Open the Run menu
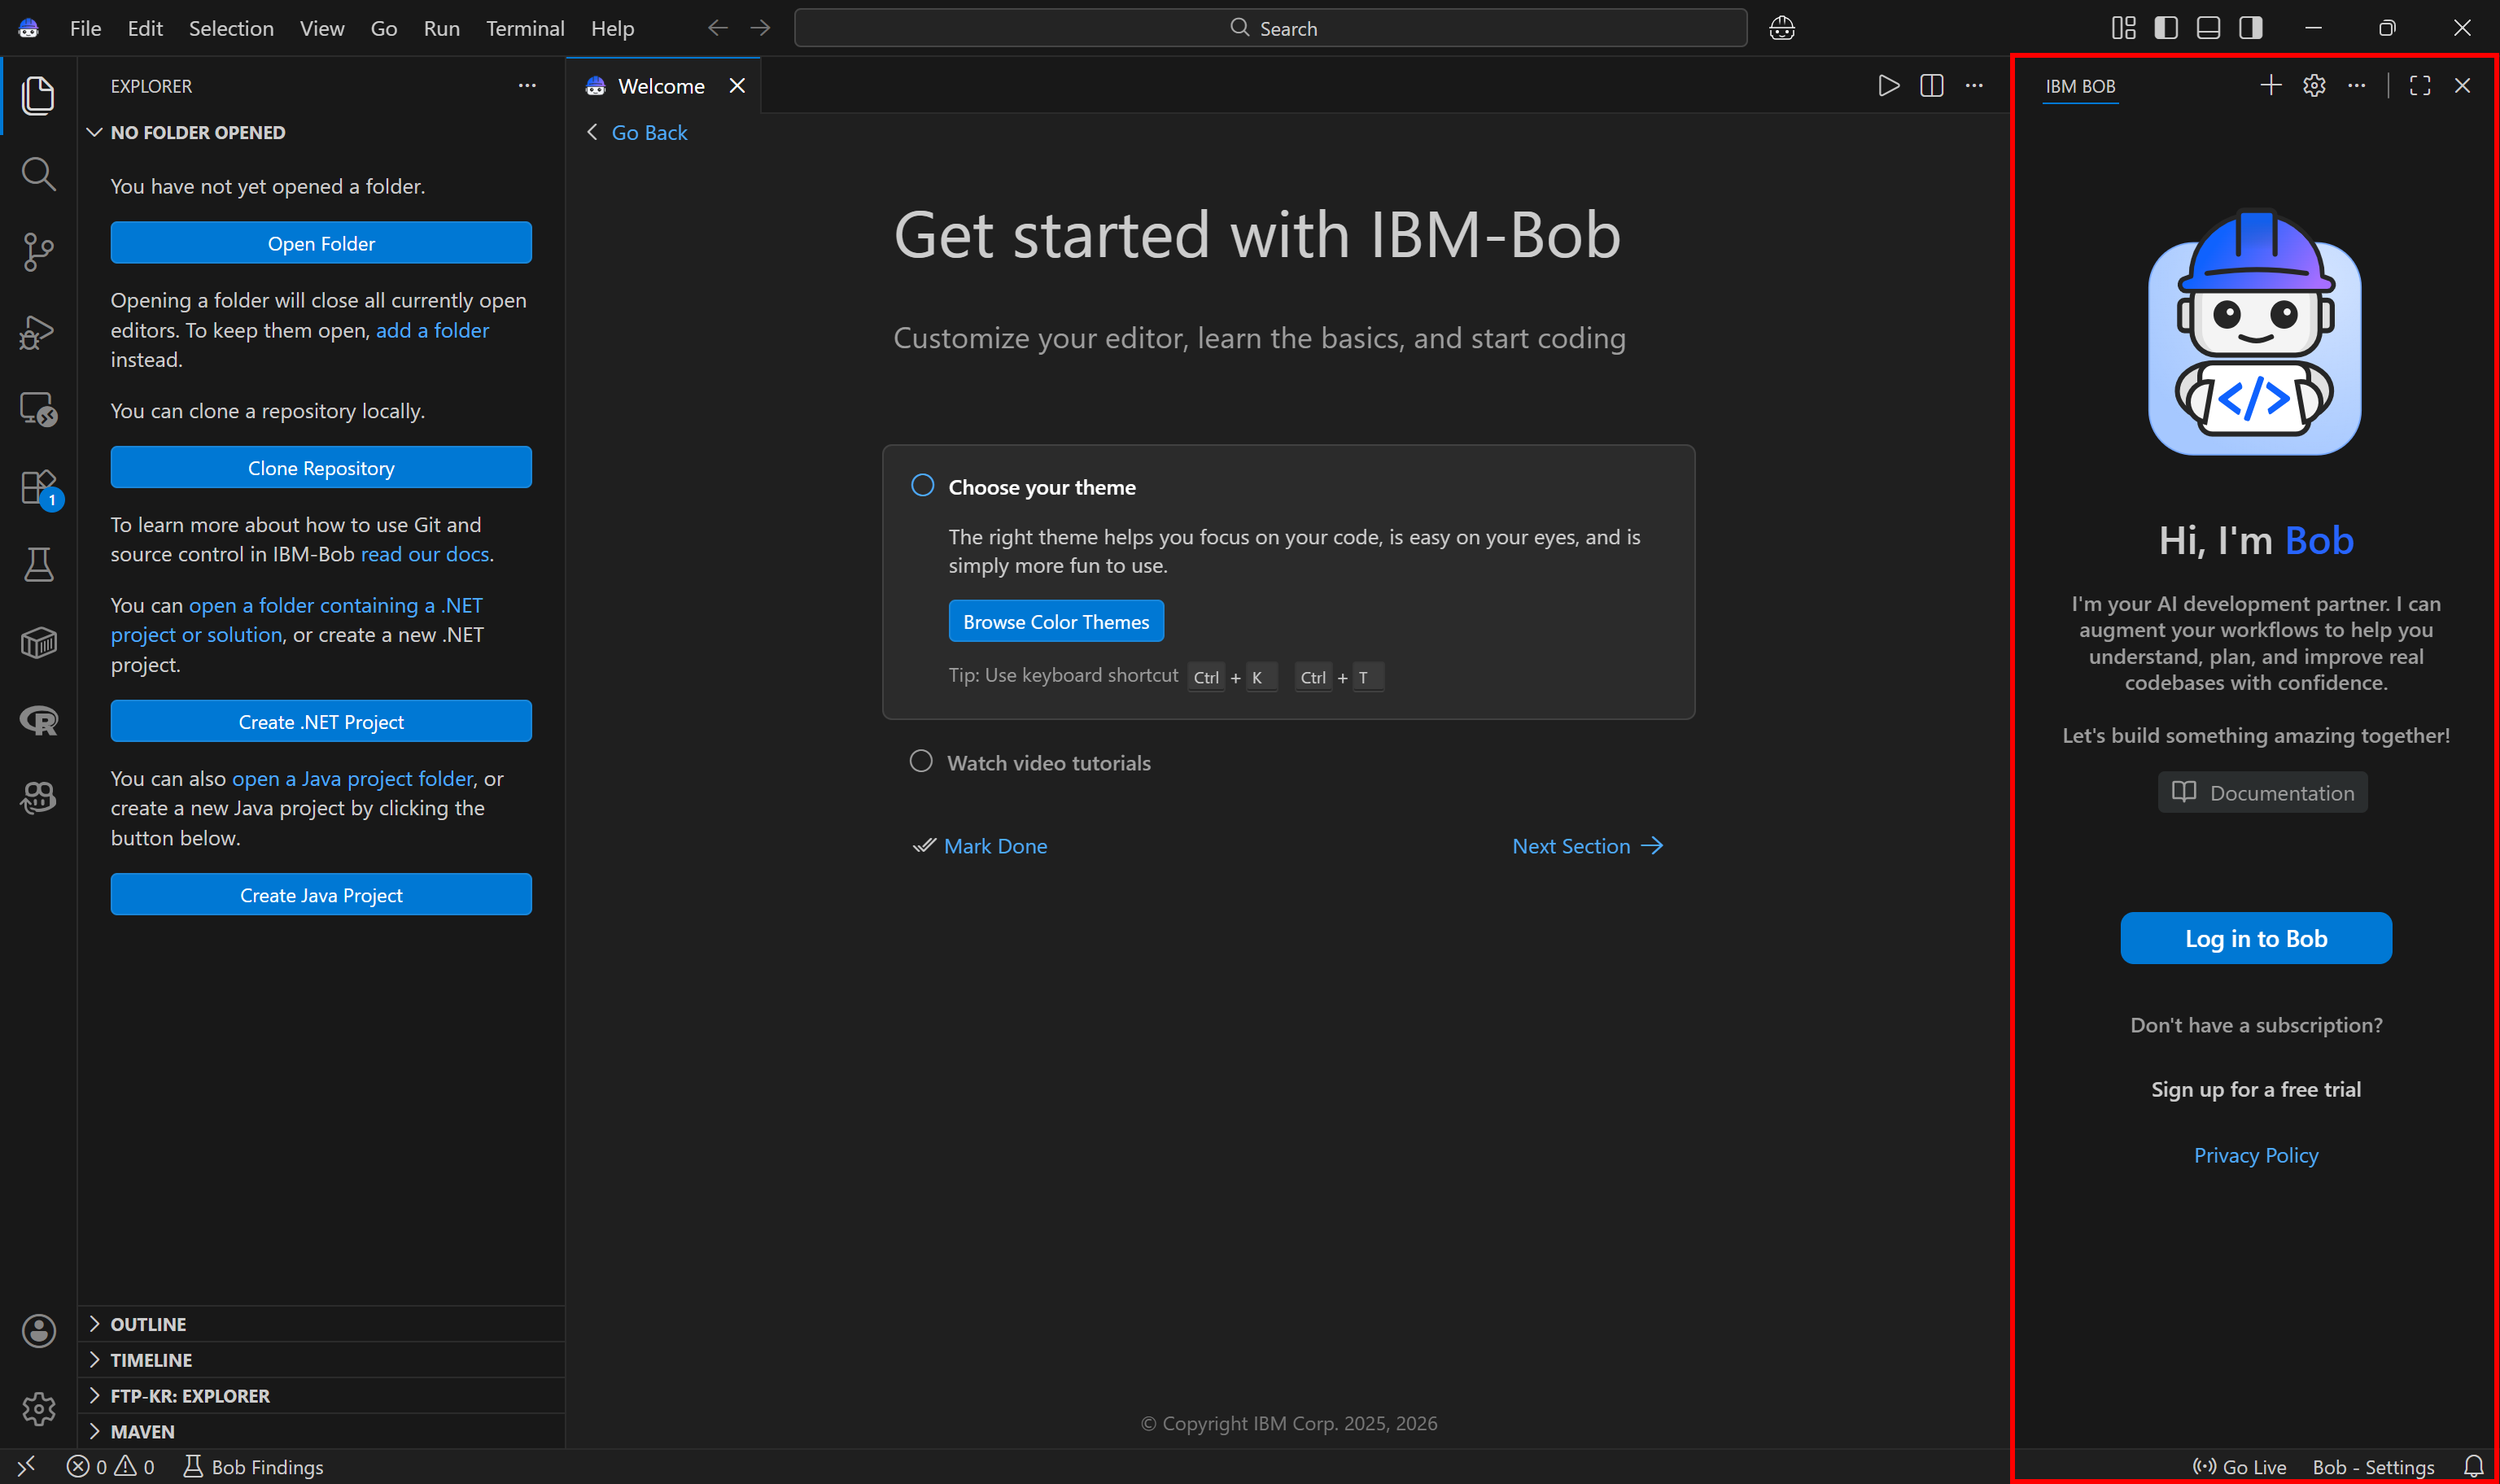The height and width of the screenshot is (1484, 2500). [x=441, y=28]
